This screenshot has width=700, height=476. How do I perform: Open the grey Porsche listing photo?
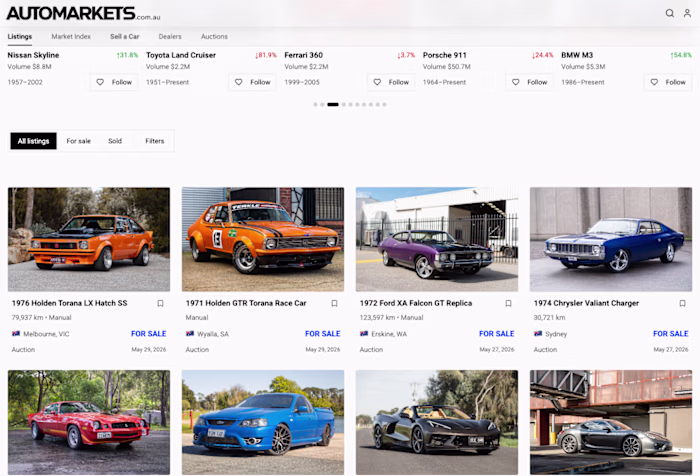click(x=611, y=422)
